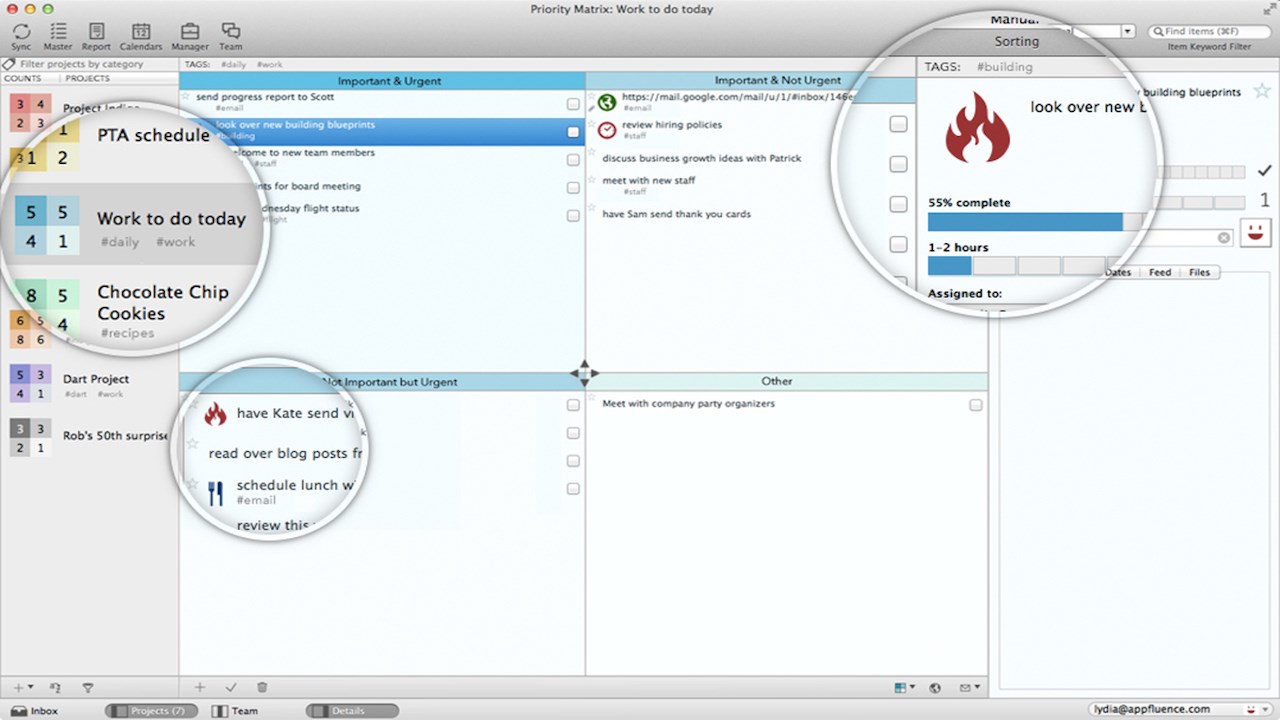The image size is (1280, 720).
Task: Click the #daily tag in tags bar
Action: [233, 64]
